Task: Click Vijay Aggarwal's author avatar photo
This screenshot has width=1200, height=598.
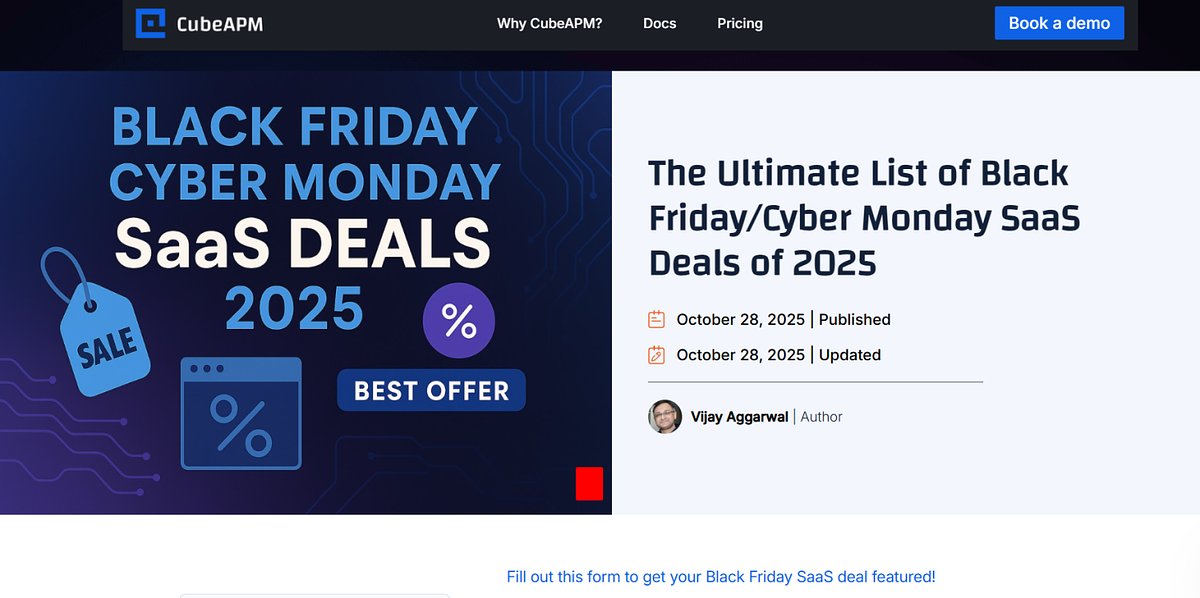Action: pos(665,417)
